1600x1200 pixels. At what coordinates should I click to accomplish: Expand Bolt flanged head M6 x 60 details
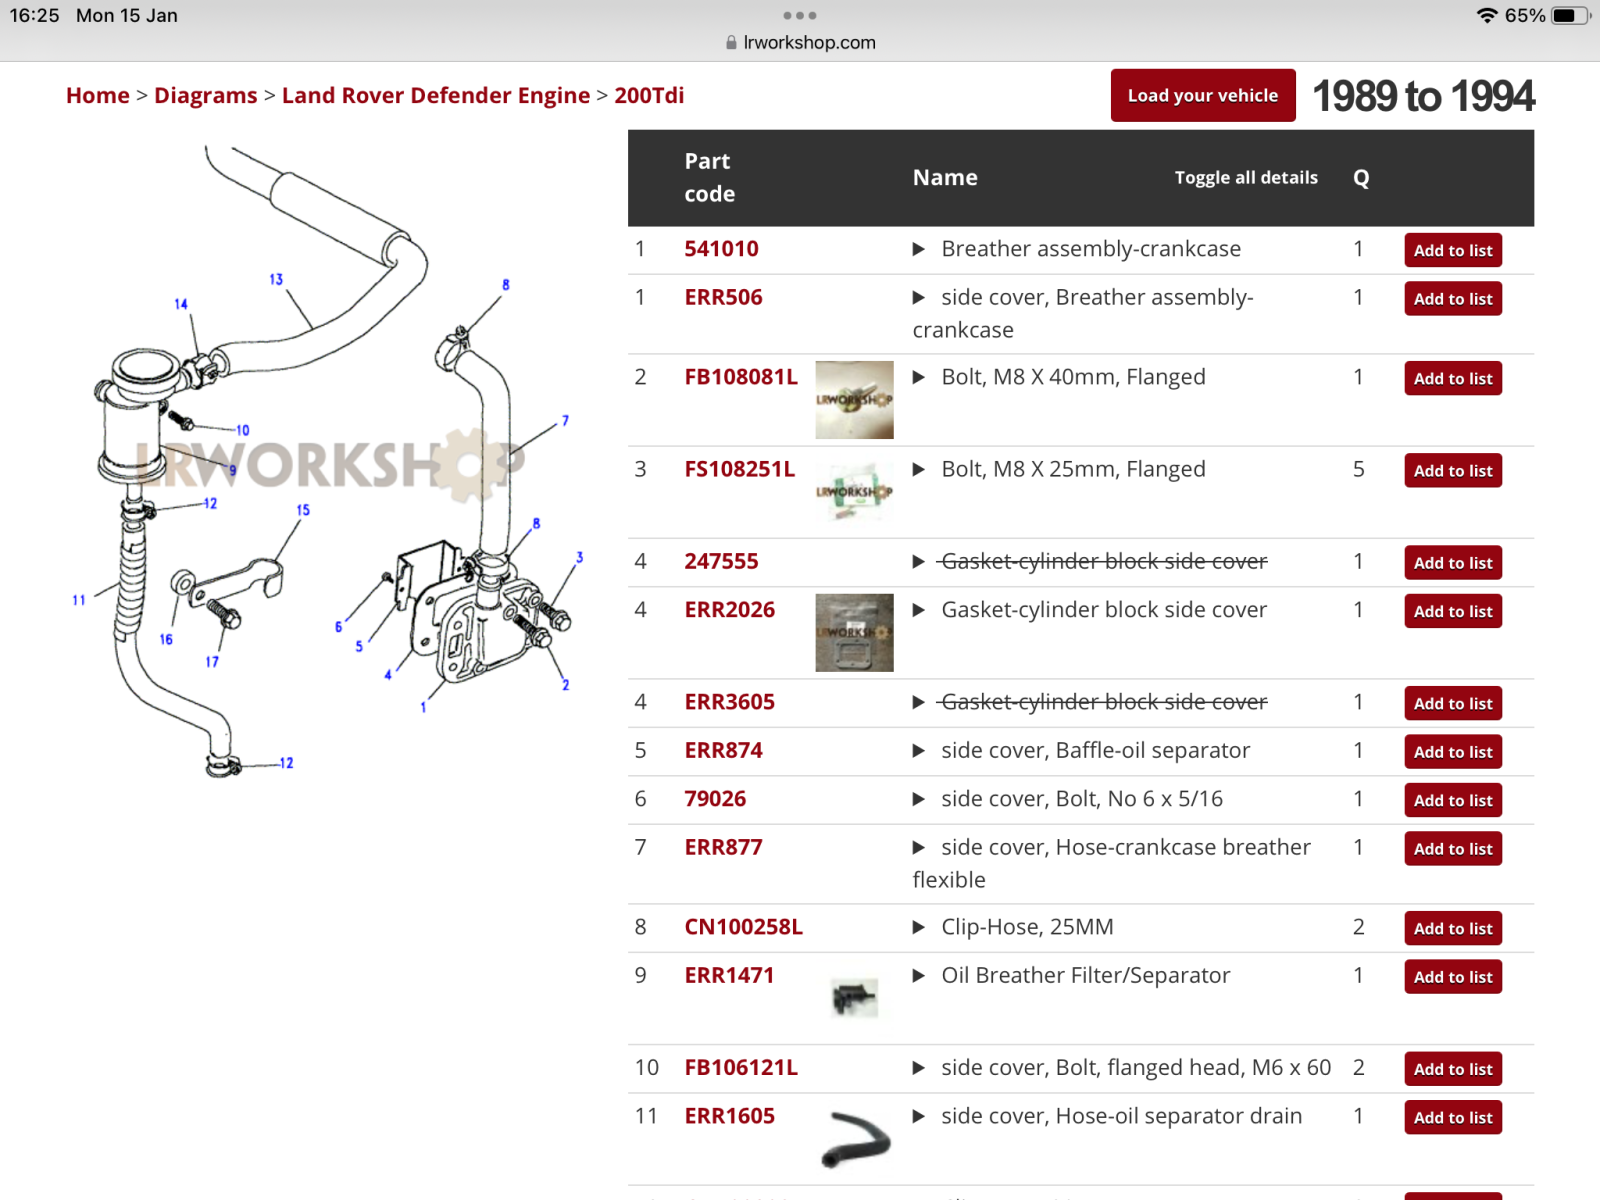click(x=918, y=1068)
